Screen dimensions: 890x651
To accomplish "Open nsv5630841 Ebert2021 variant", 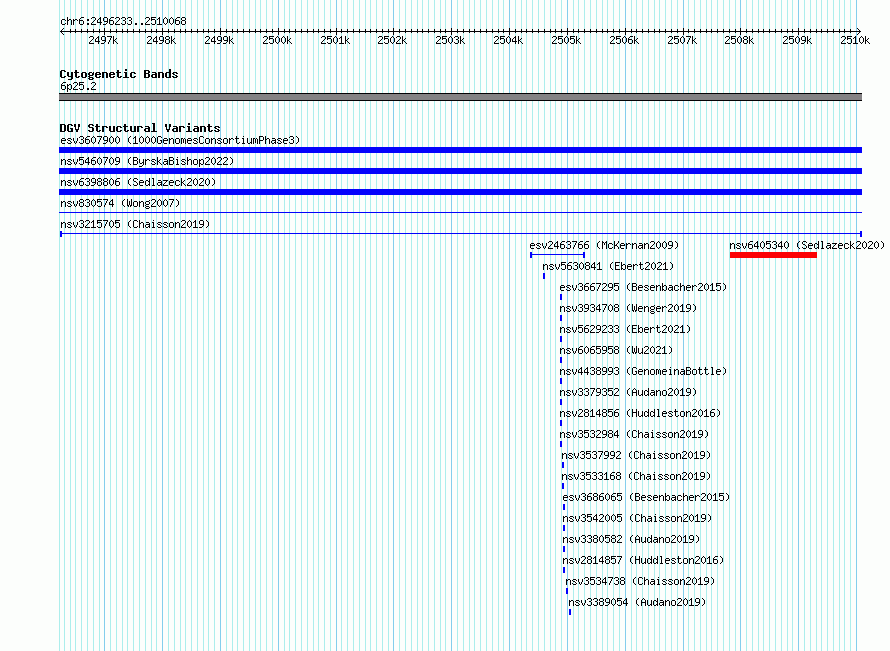I will (x=608, y=266).
